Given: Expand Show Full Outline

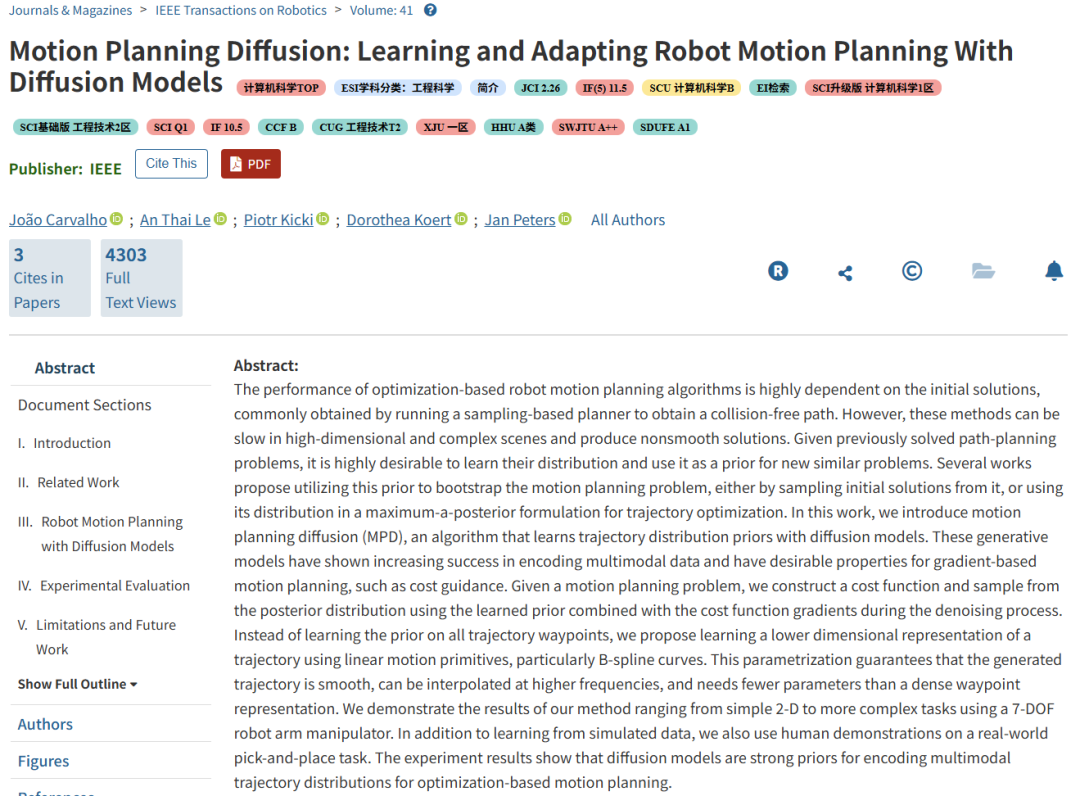Looking at the screenshot, I should tap(77, 684).
